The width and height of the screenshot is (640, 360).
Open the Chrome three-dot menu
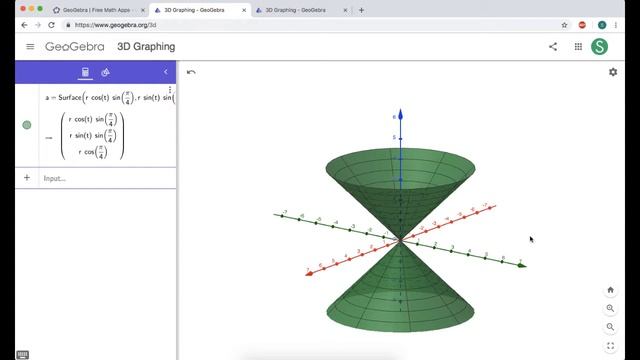tap(616, 25)
